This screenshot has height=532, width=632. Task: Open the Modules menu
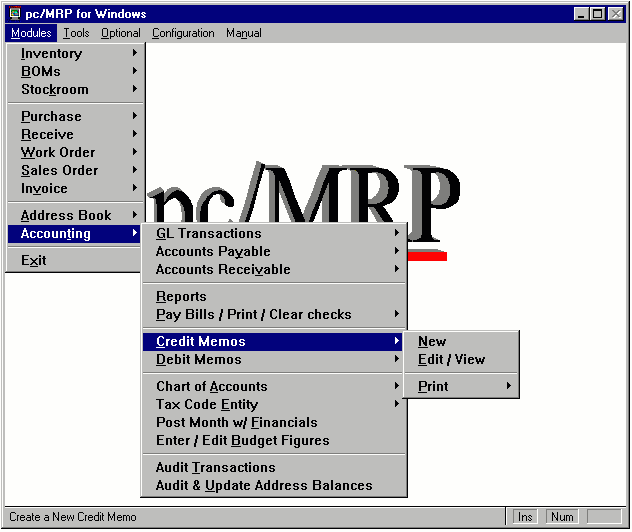coord(31,33)
